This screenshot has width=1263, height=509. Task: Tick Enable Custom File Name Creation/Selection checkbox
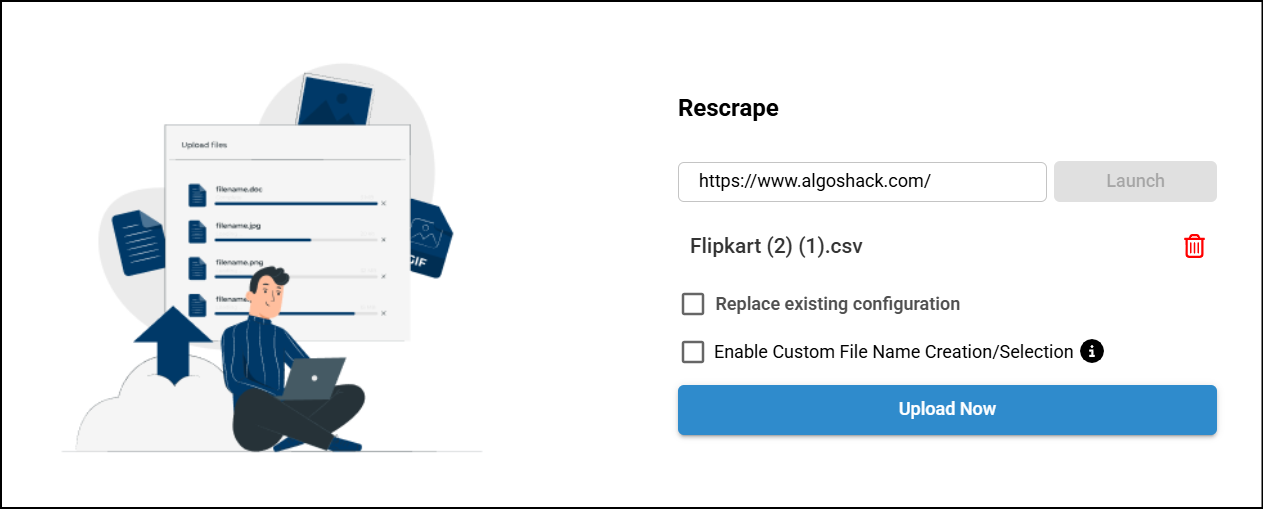tap(693, 352)
